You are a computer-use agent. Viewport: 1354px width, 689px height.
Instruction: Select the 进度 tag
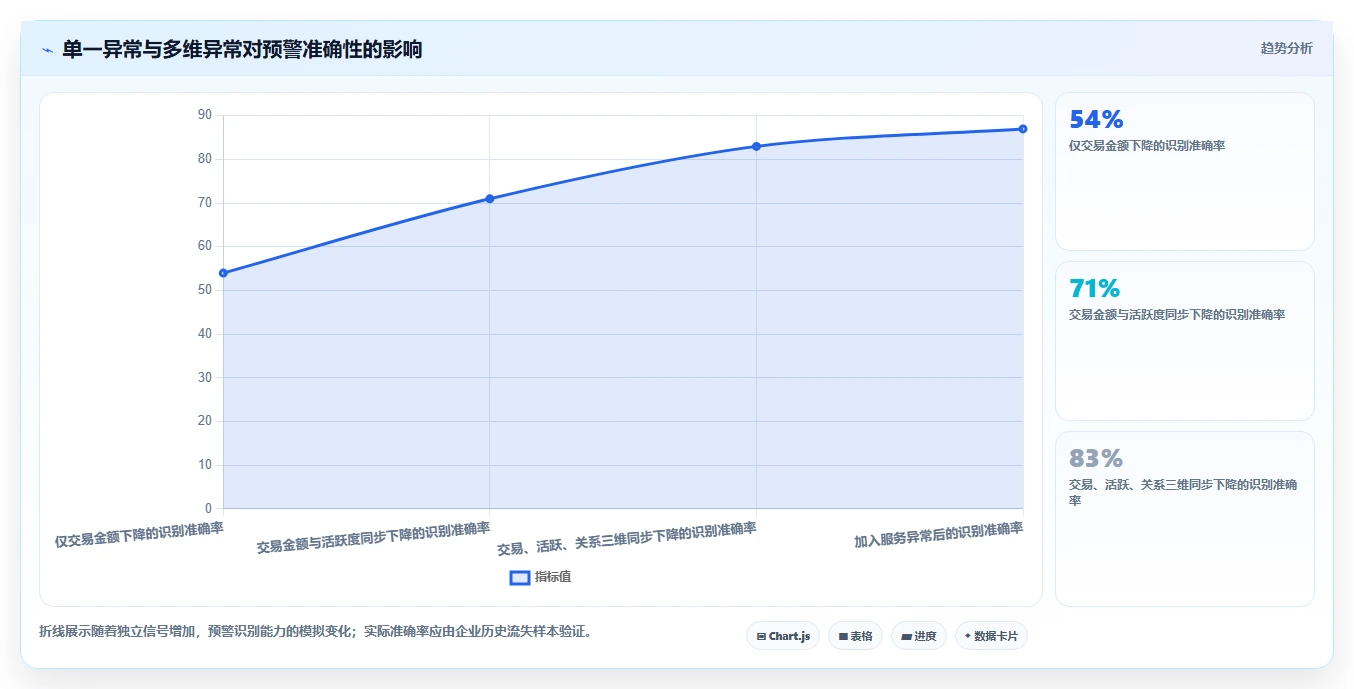tap(919, 636)
